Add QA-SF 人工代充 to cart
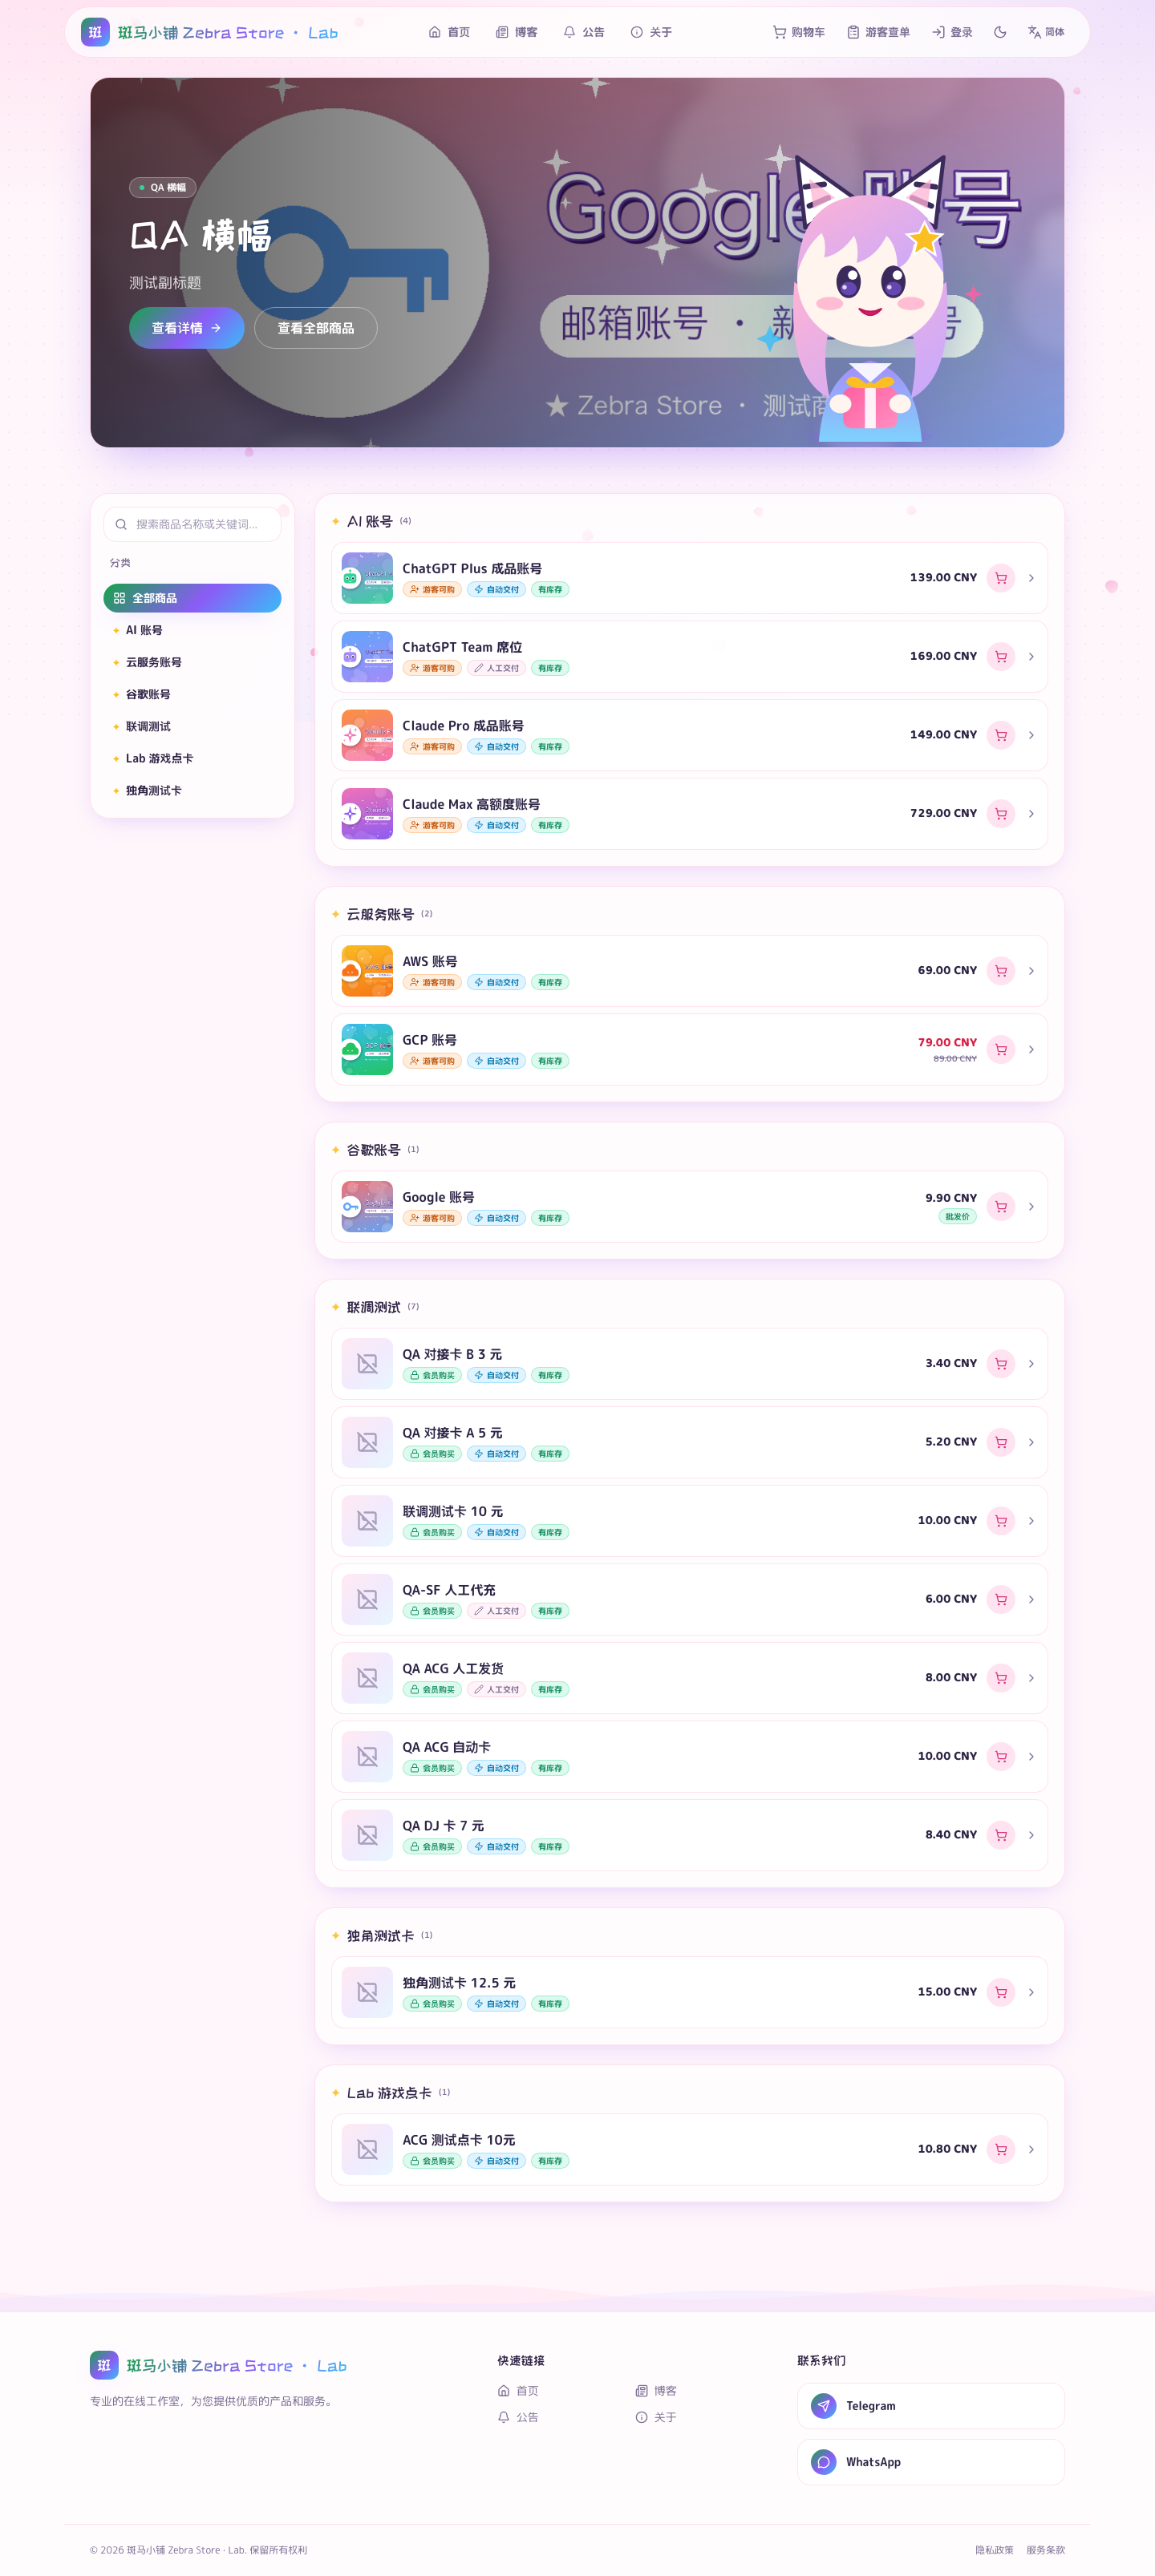The width and height of the screenshot is (1155, 2576). point(1000,1599)
